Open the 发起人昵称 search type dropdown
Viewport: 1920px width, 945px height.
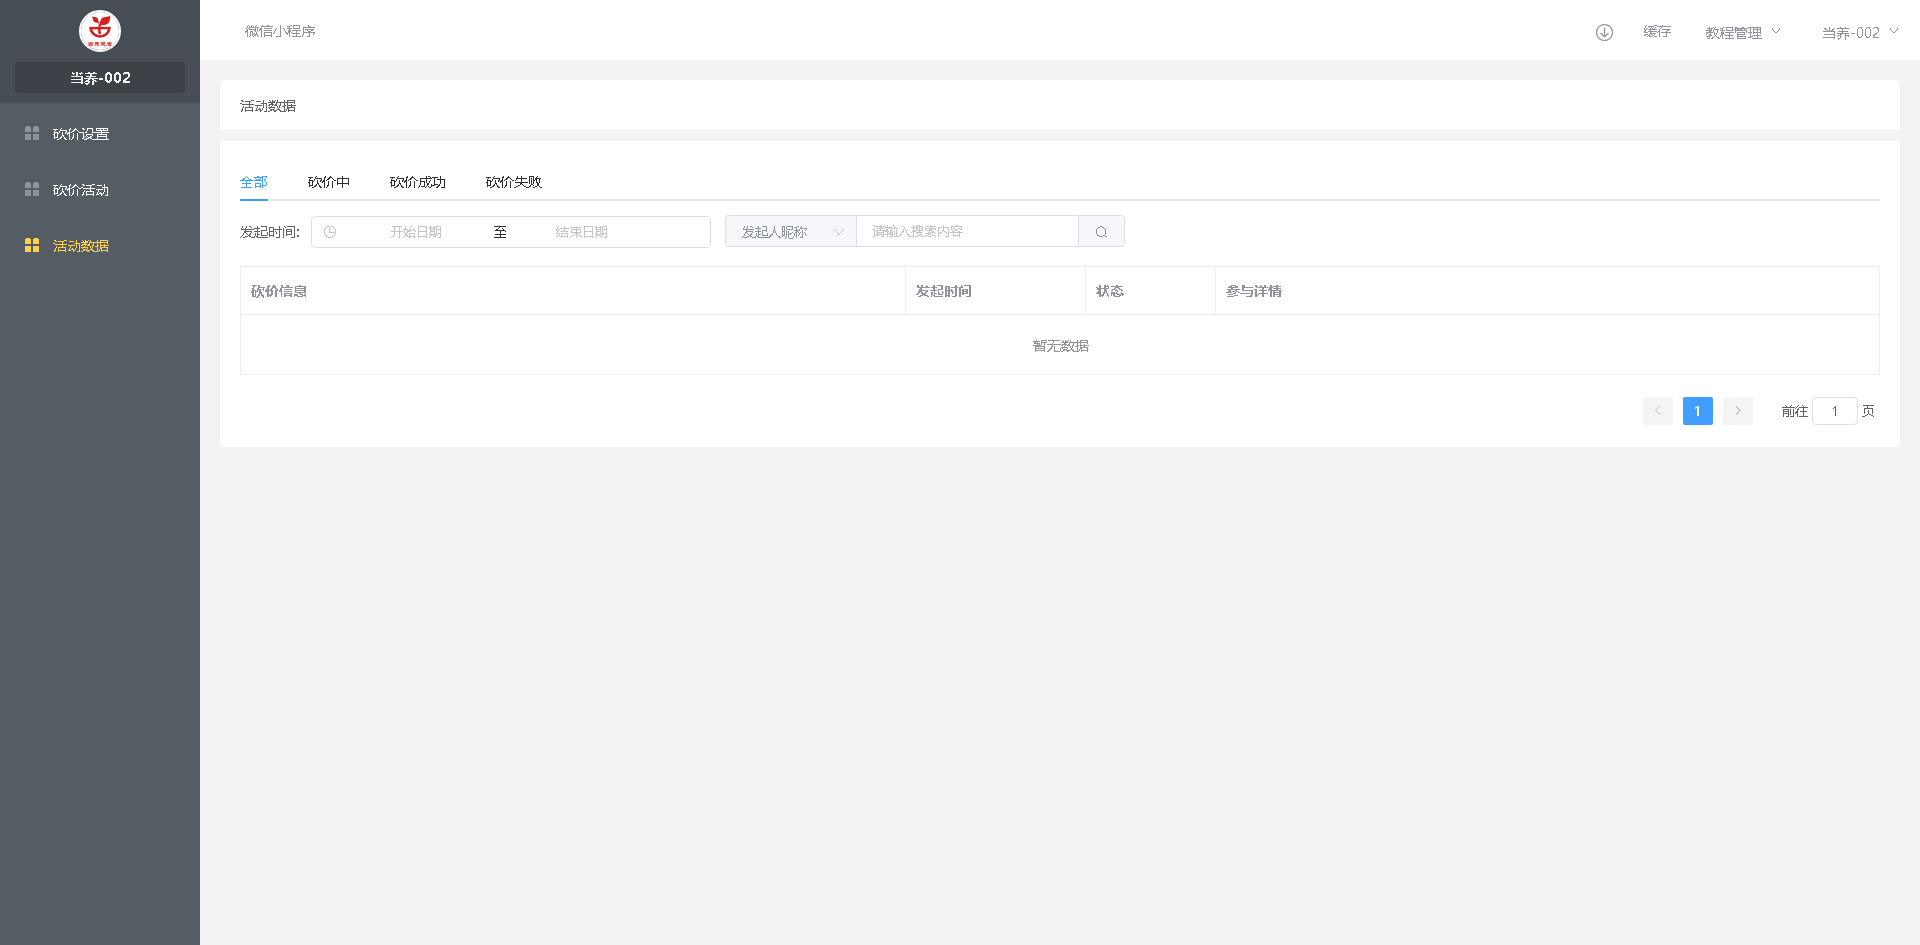coord(790,232)
